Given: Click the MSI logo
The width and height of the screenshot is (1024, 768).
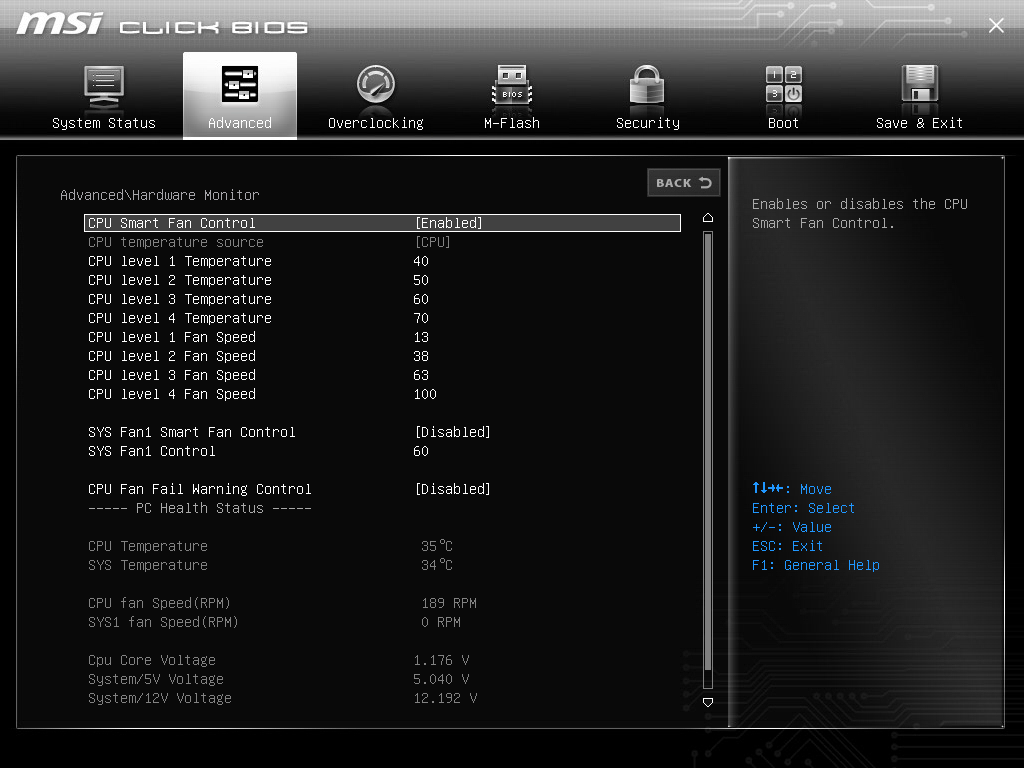Looking at the screenshot, I should 60,24.
